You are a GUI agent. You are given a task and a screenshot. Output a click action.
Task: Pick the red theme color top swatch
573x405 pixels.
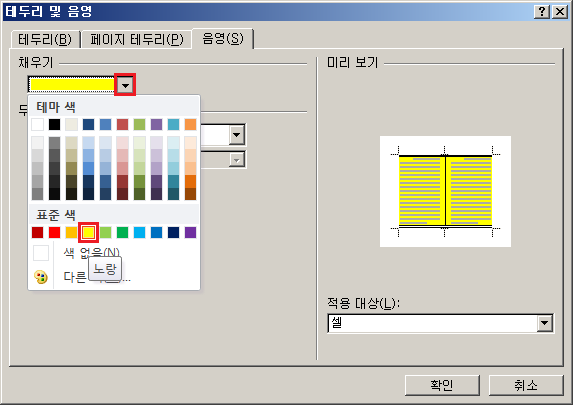click(x=122, y=124)
